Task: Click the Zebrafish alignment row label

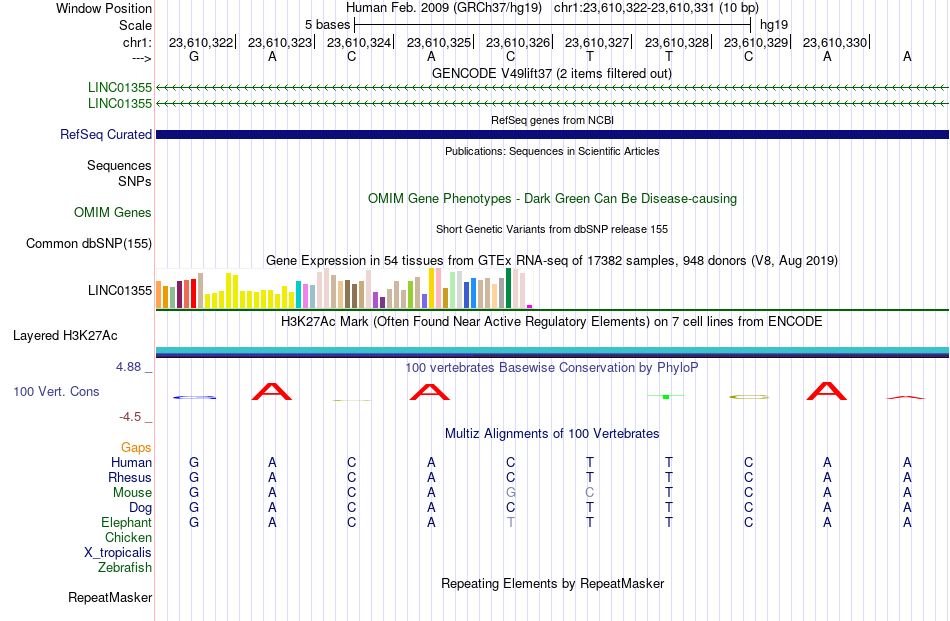Action: pyautogui.click(x=125, y=568)
